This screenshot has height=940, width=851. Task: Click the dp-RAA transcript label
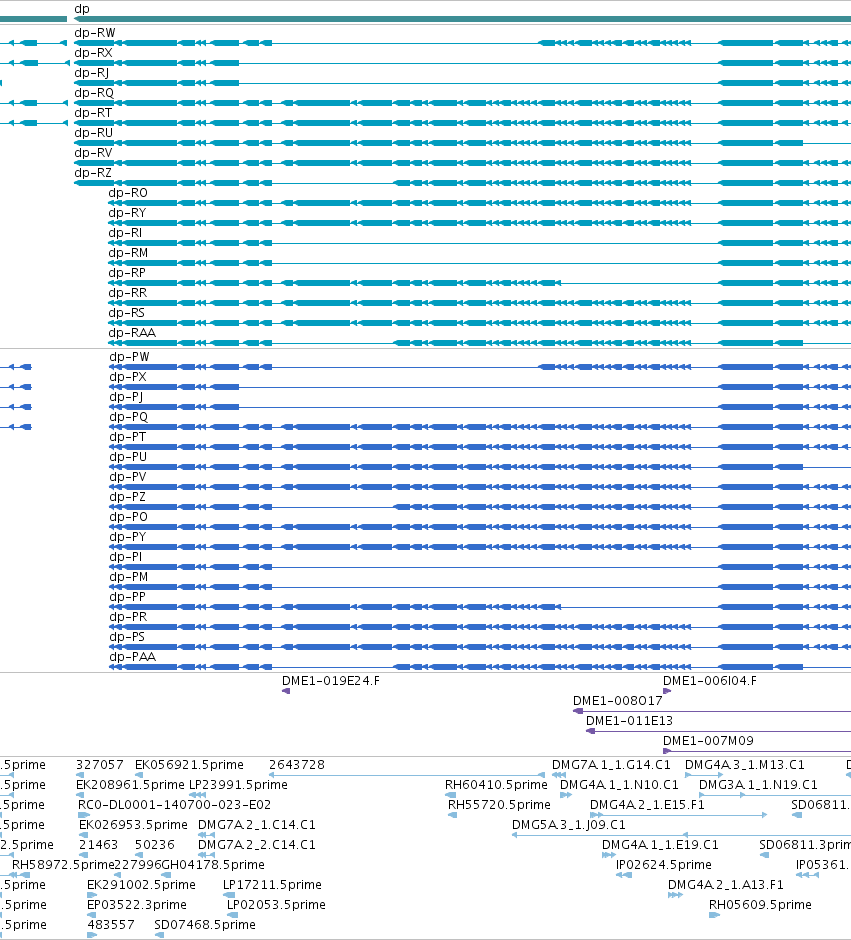(132, 333)
